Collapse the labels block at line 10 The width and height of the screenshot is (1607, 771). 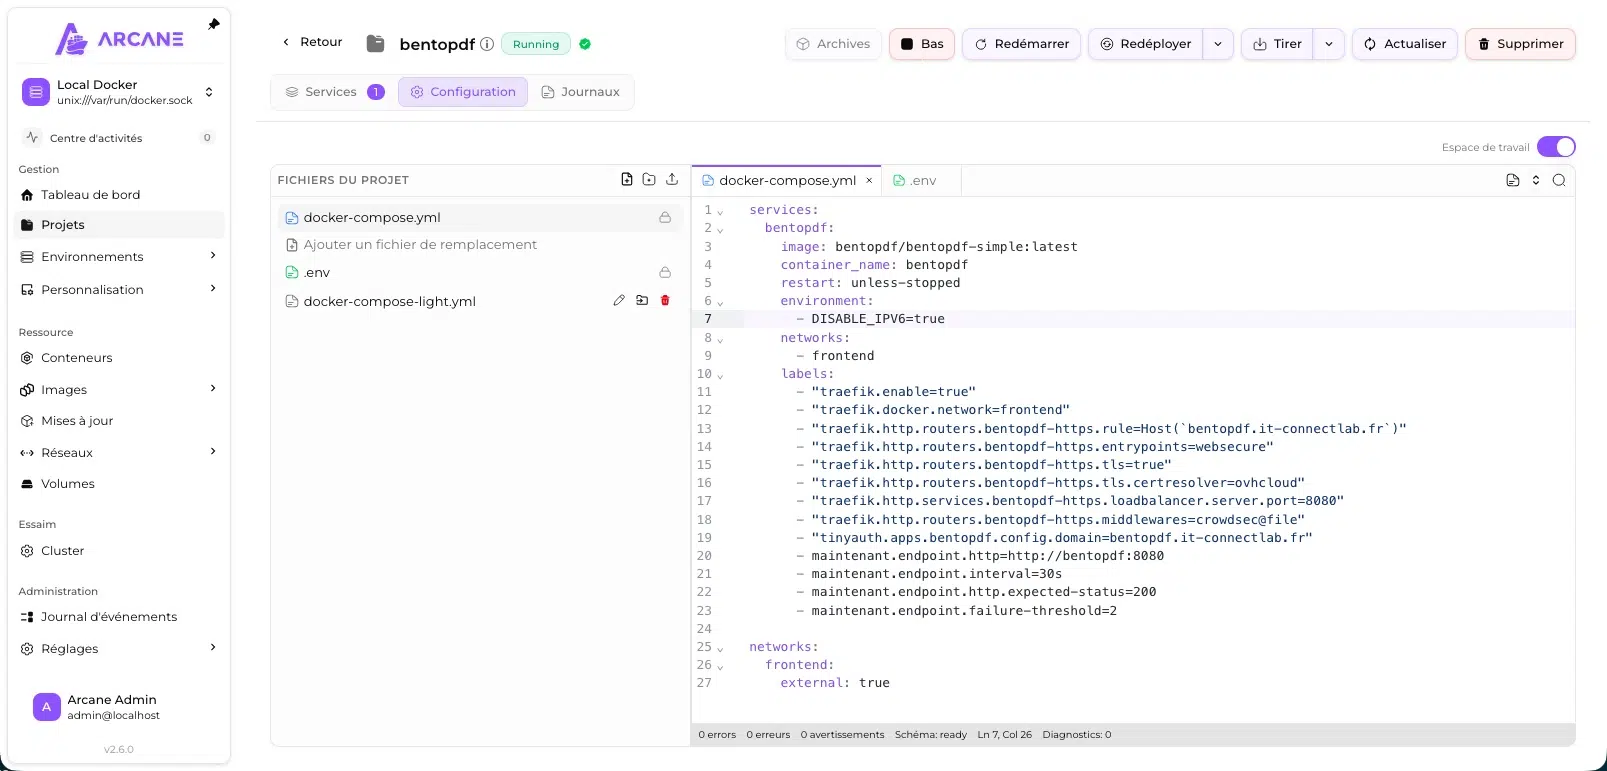720,376
